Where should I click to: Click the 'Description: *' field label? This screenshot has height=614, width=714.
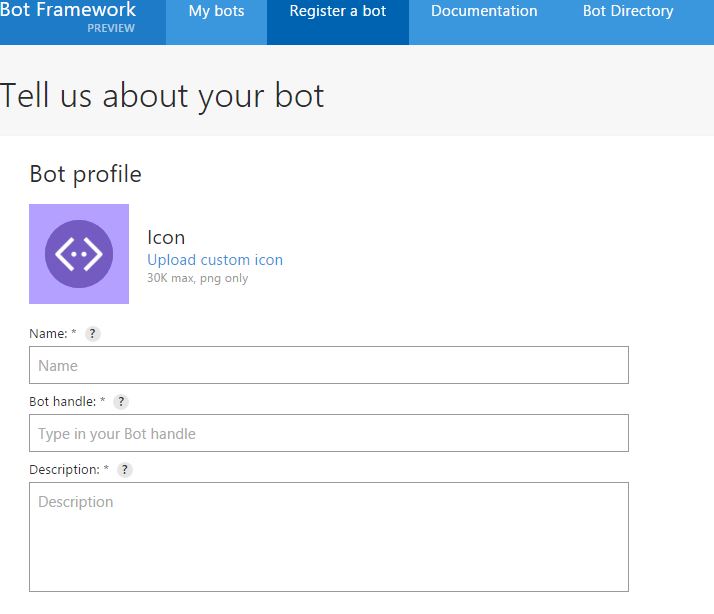click(69, 470)
